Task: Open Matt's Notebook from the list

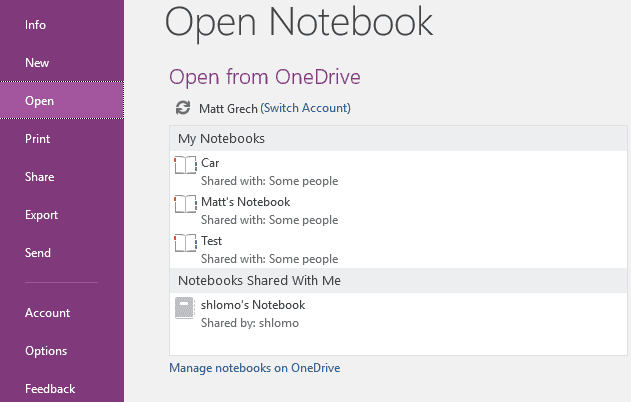Action: click(x=398, y=210)
